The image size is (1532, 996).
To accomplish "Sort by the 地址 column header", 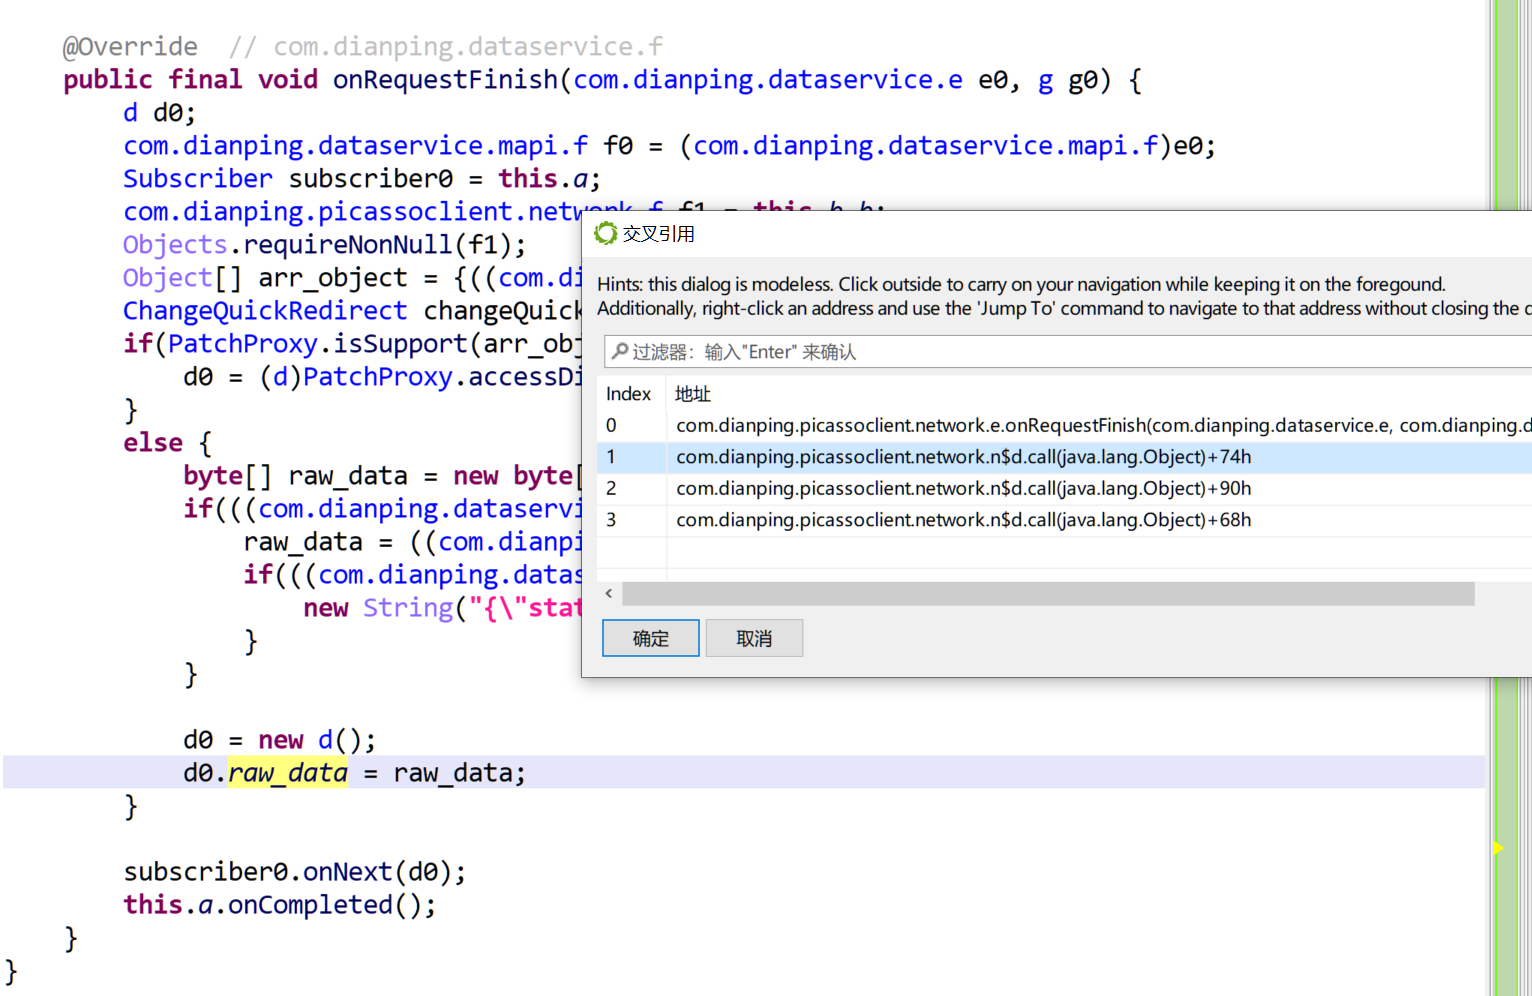I will [693, 394].
